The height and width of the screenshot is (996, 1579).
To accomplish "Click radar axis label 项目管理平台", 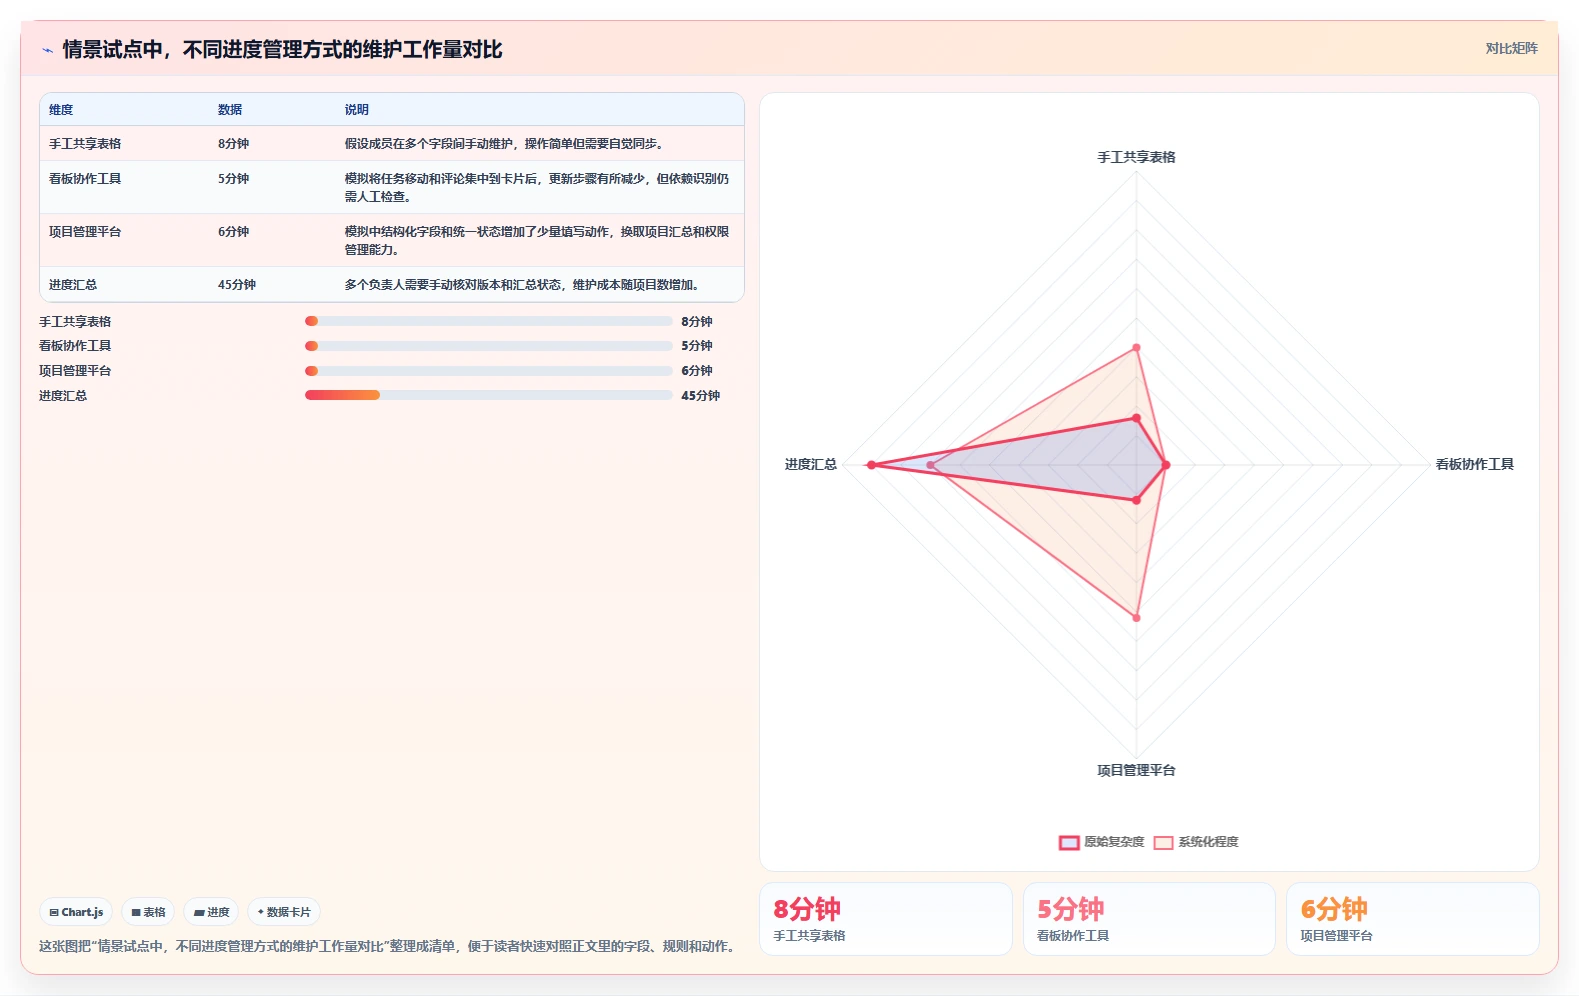I will tap(1136, 770).
